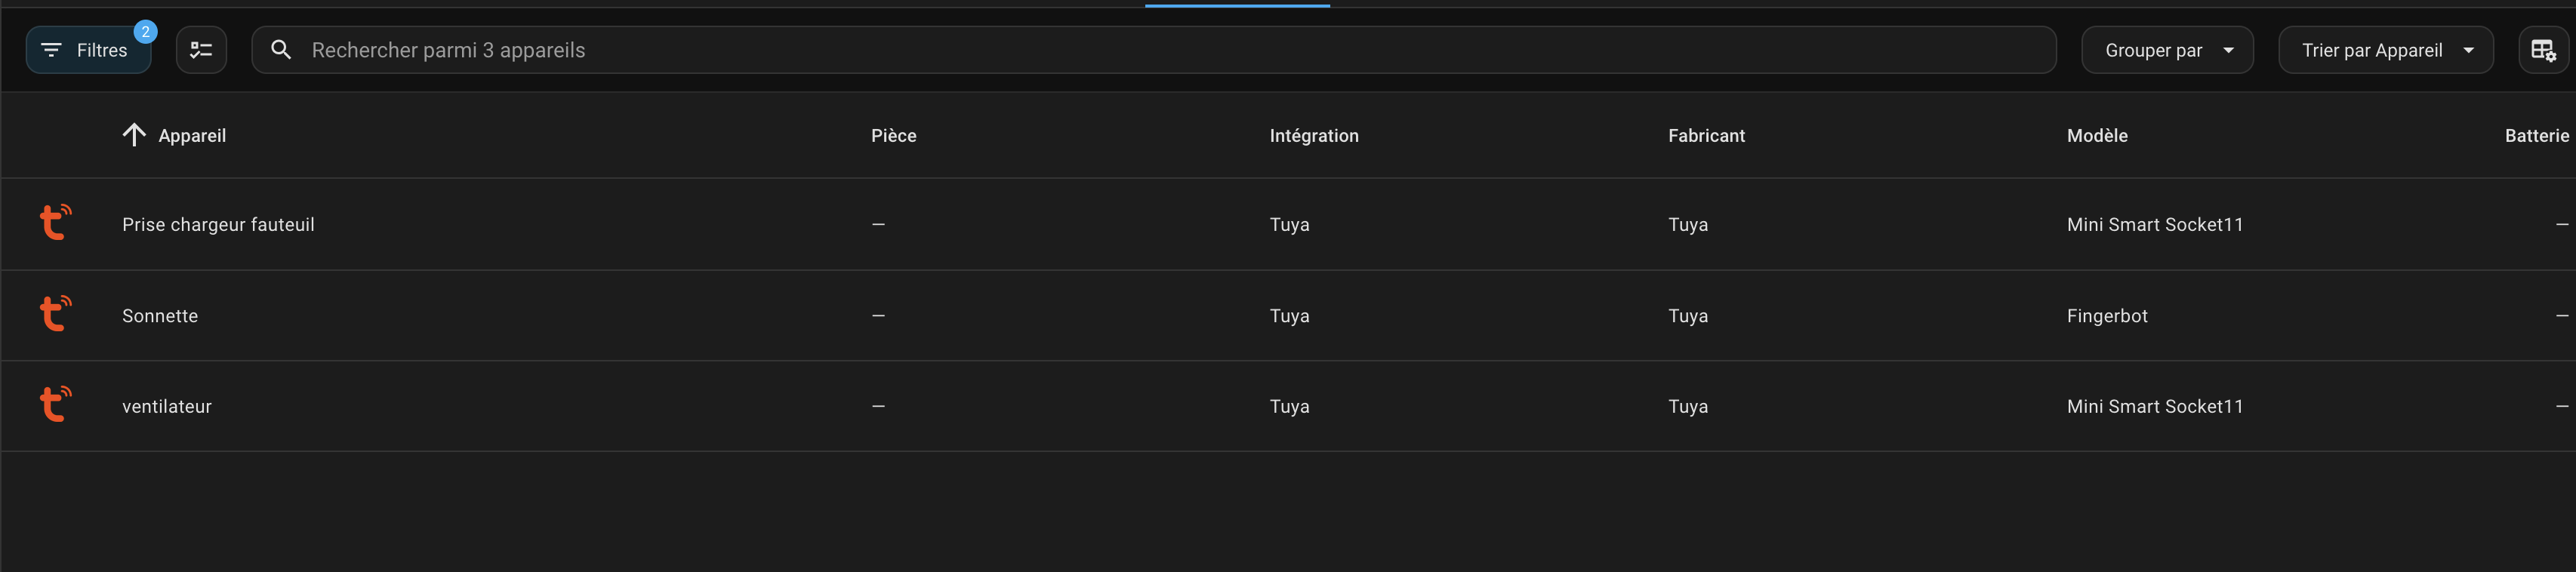This screenshot has height=572, width=2576.
Task: Open the ventilateur device row
Action: (1288, 406)
